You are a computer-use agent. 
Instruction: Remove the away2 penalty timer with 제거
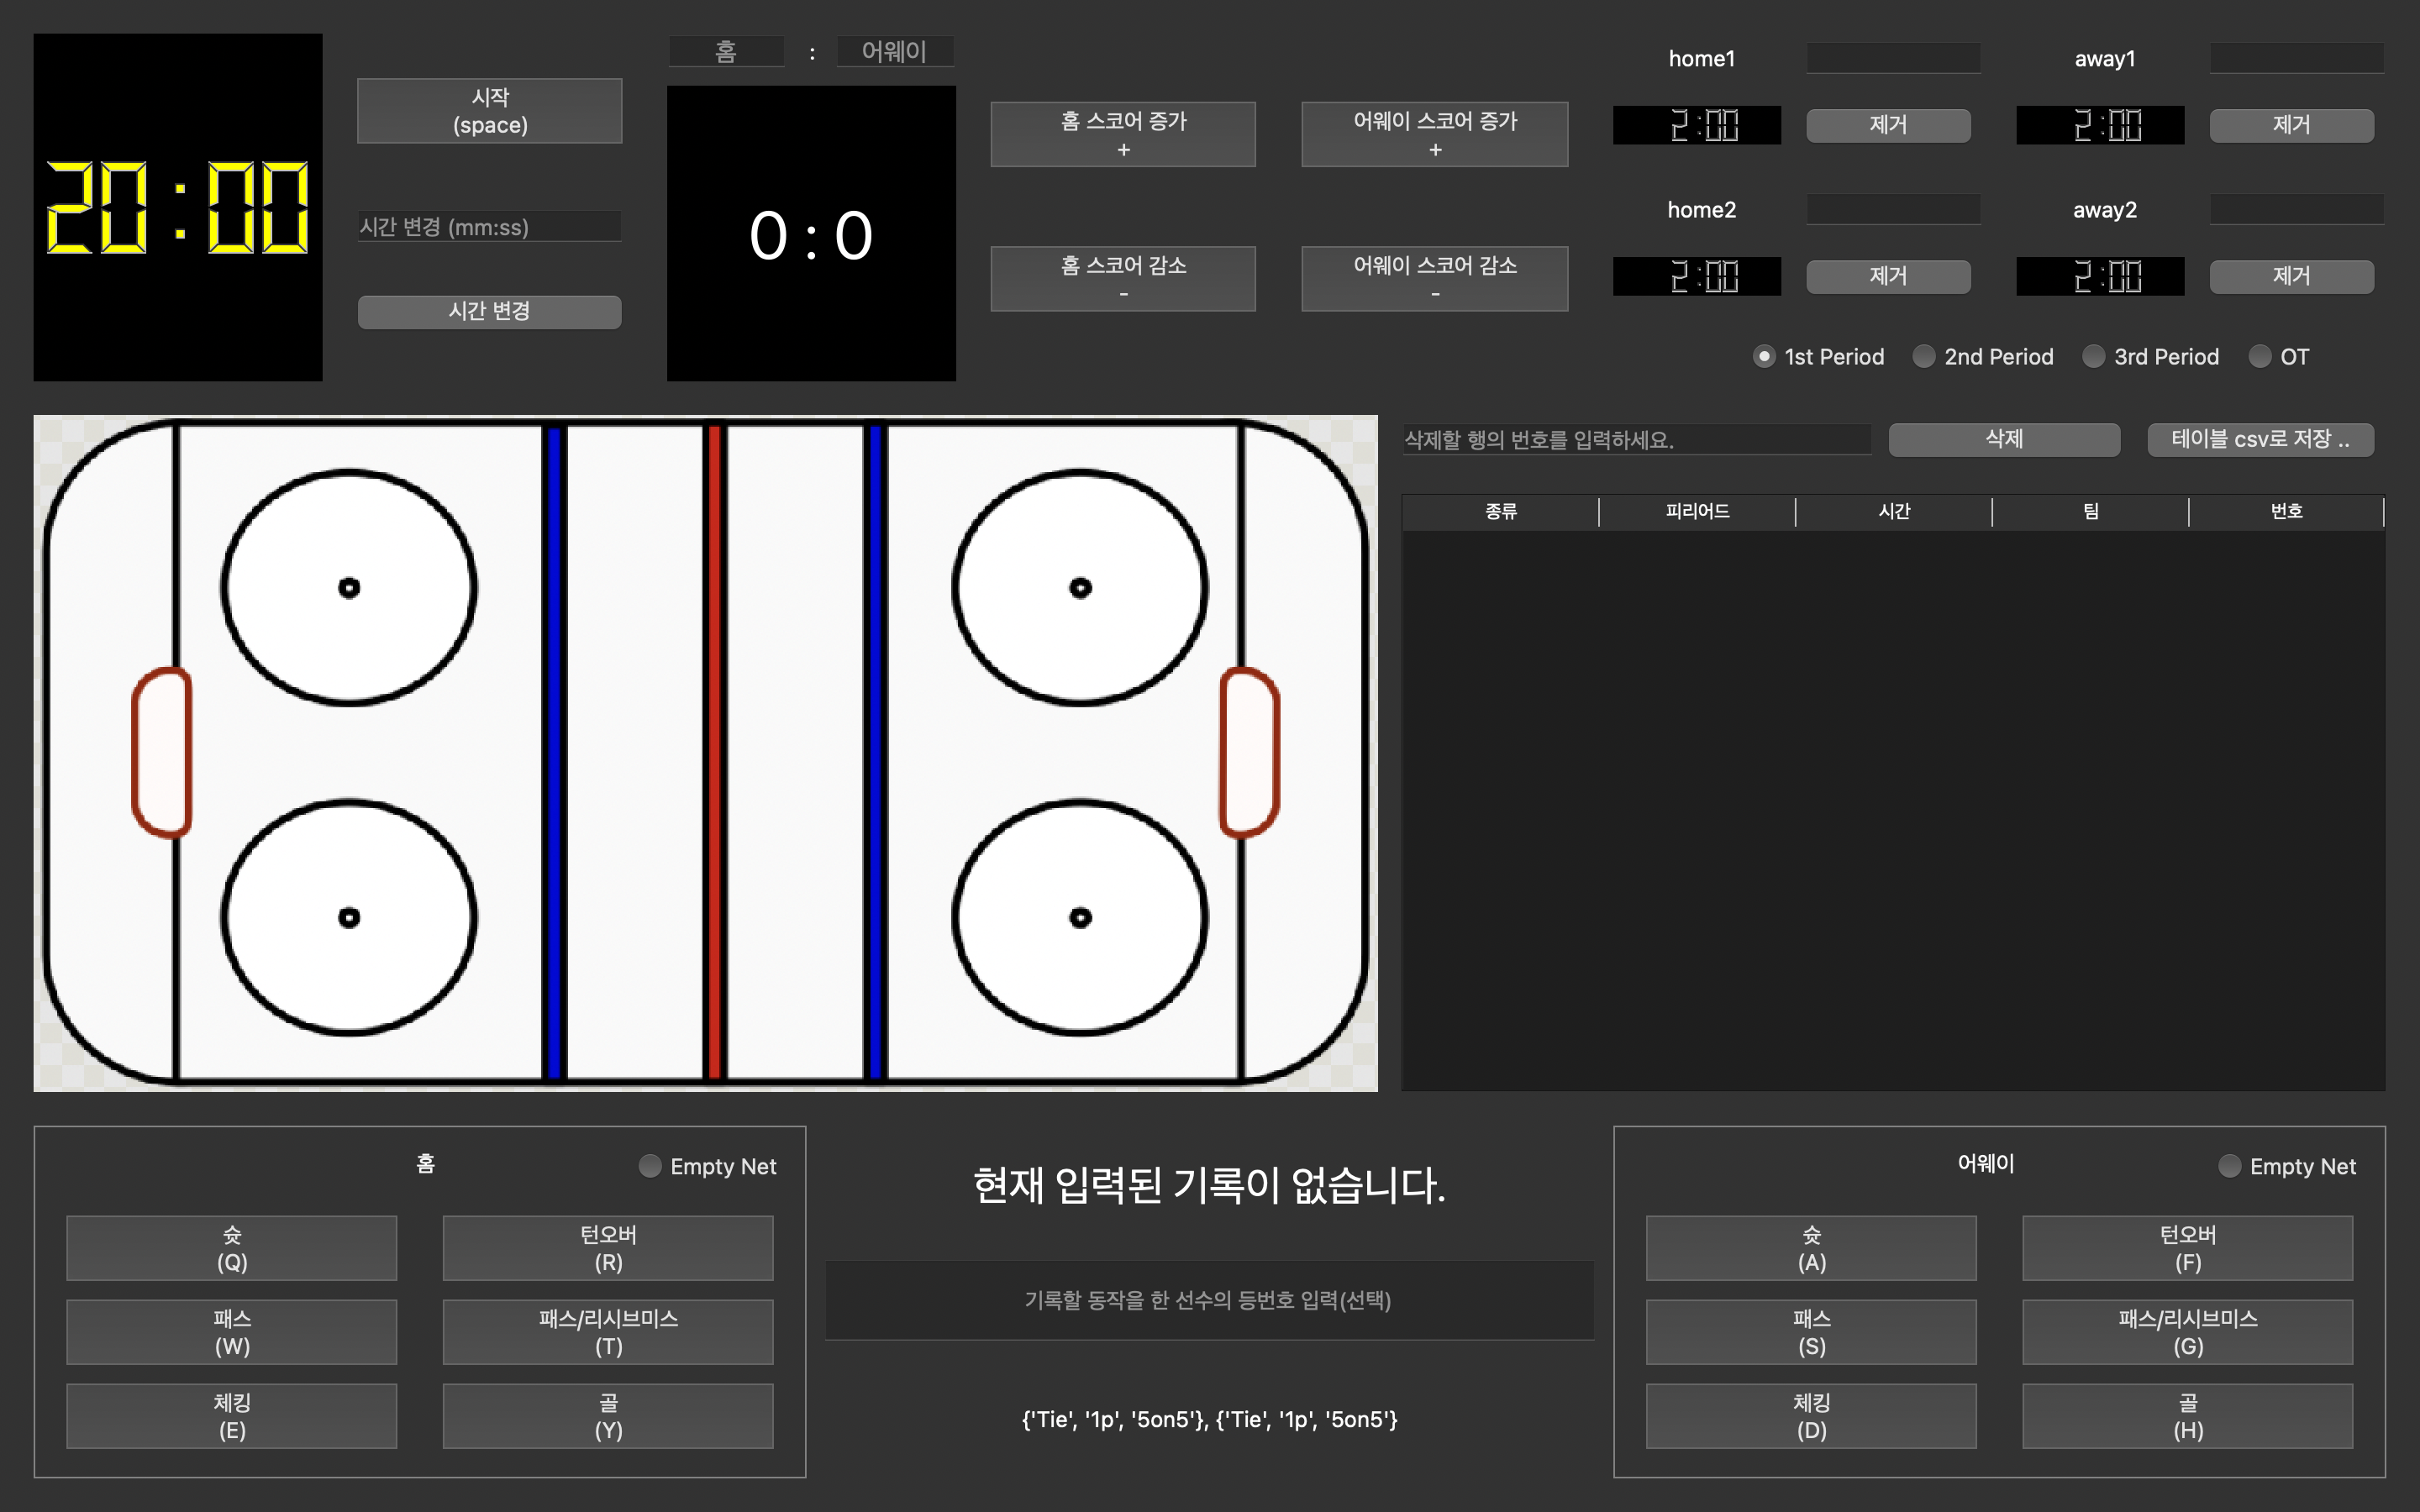pyautogui.click(x=2291, y=276)
